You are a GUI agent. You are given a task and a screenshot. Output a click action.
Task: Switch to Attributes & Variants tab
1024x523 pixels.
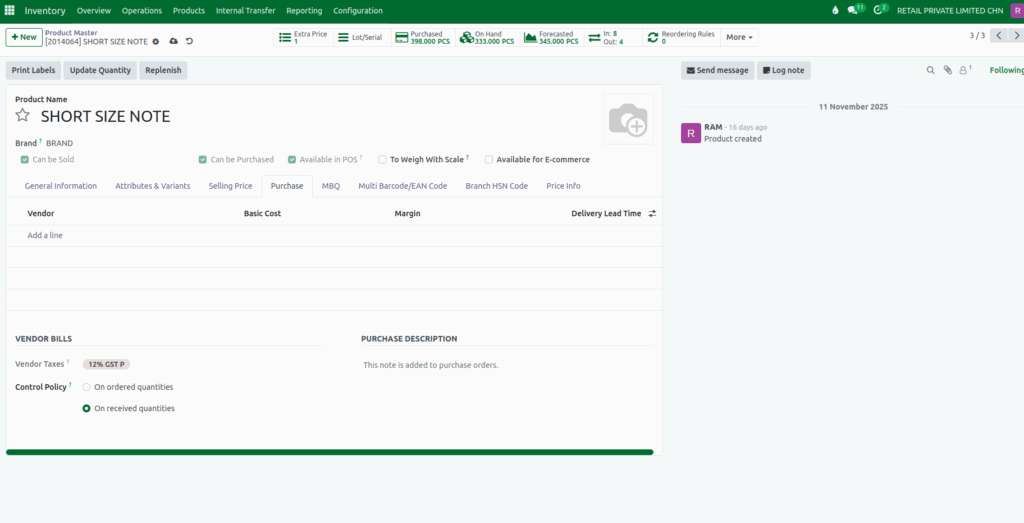[x=153, y=186]
